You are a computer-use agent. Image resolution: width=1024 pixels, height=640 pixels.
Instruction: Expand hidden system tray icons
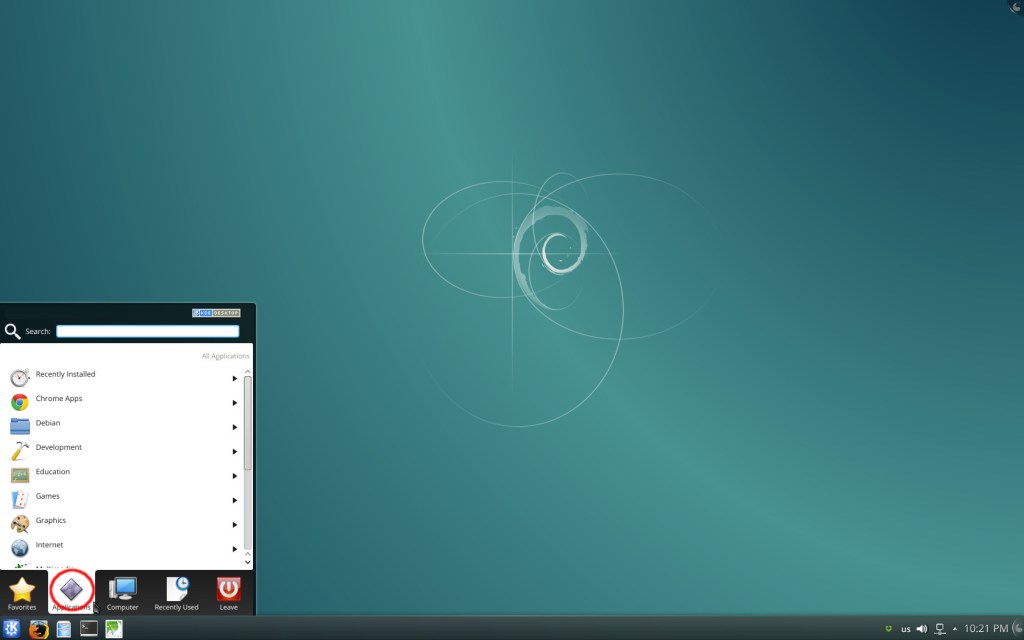point(955,629)
